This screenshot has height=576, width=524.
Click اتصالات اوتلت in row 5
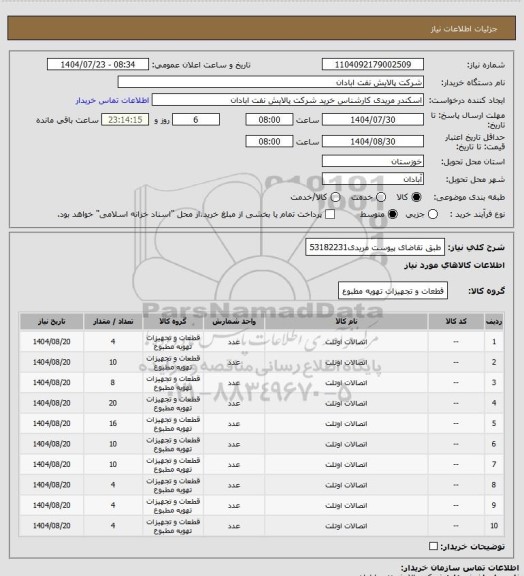point(346,424)
